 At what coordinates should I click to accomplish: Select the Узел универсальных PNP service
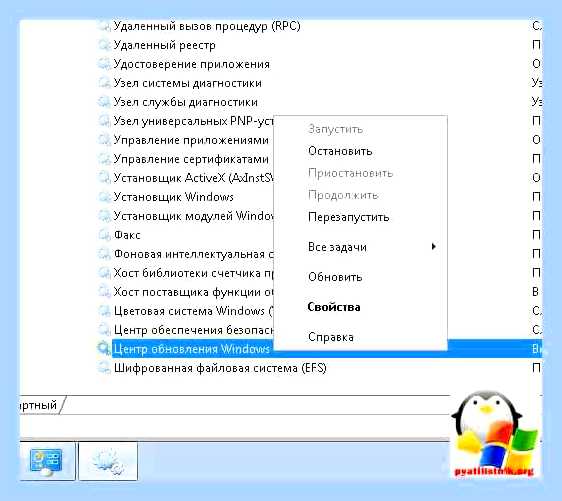[x=194, y=121]
